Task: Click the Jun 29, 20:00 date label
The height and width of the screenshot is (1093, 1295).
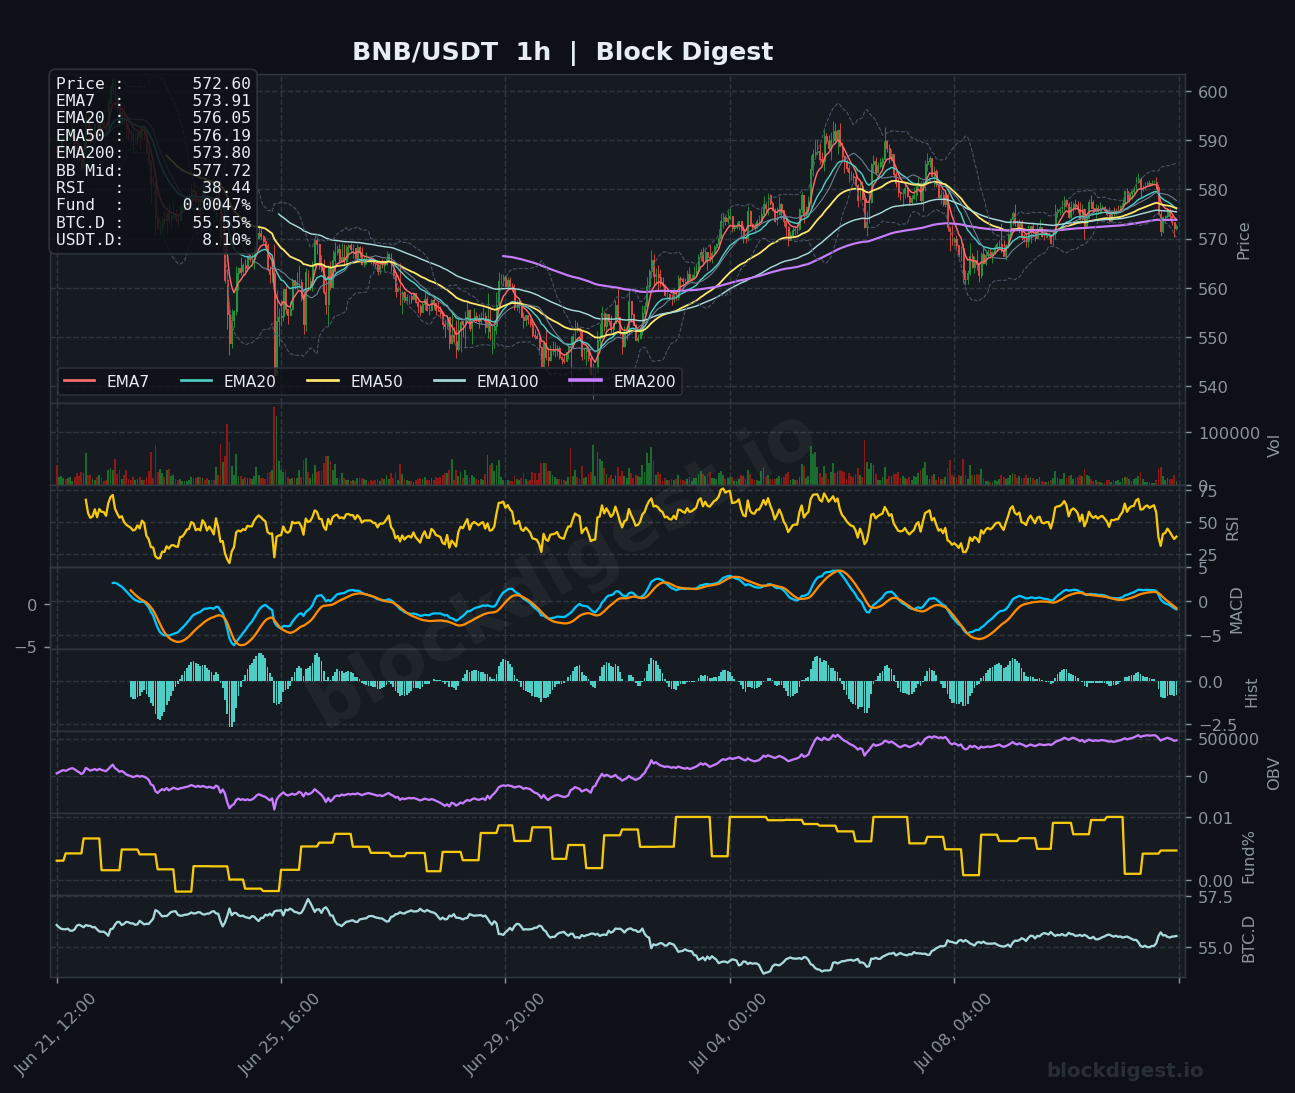Action: (x=504, y=1034)
